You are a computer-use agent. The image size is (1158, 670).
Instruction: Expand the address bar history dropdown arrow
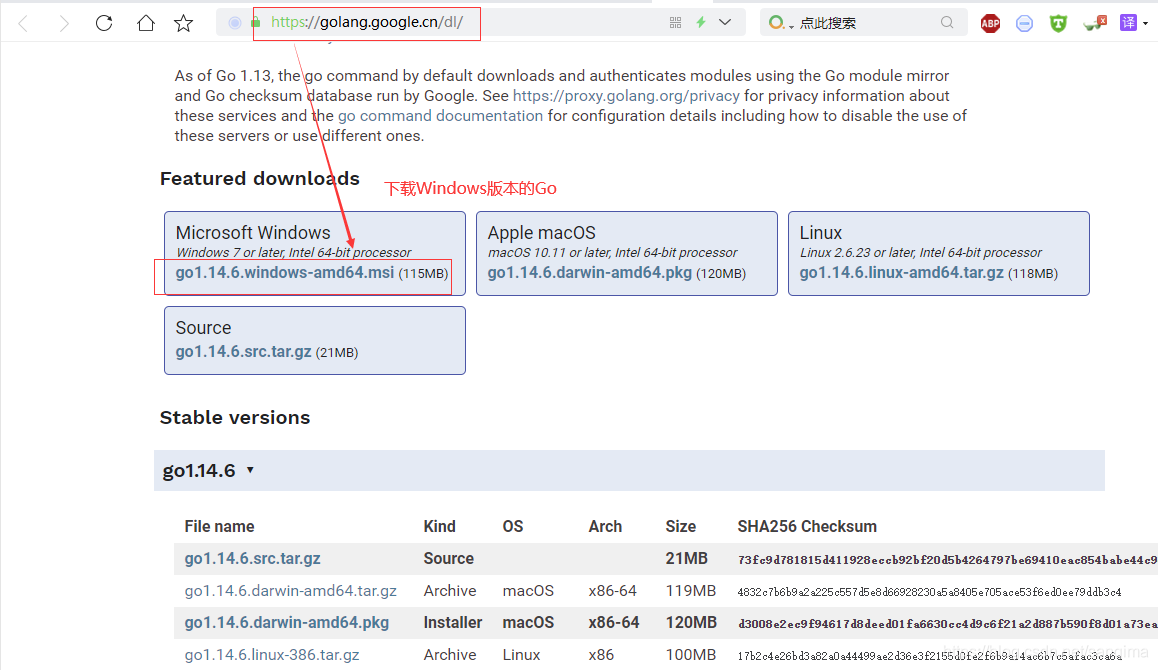[725, 22]
